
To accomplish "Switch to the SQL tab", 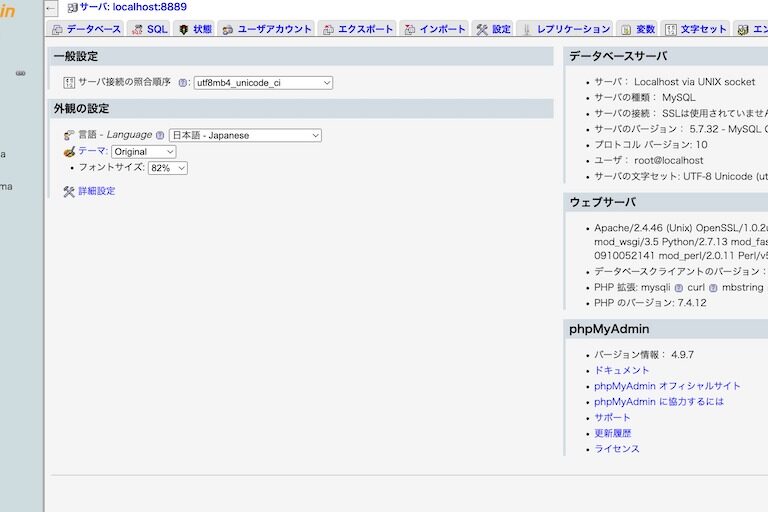I will pyautogui.click(x=150, y=29).
